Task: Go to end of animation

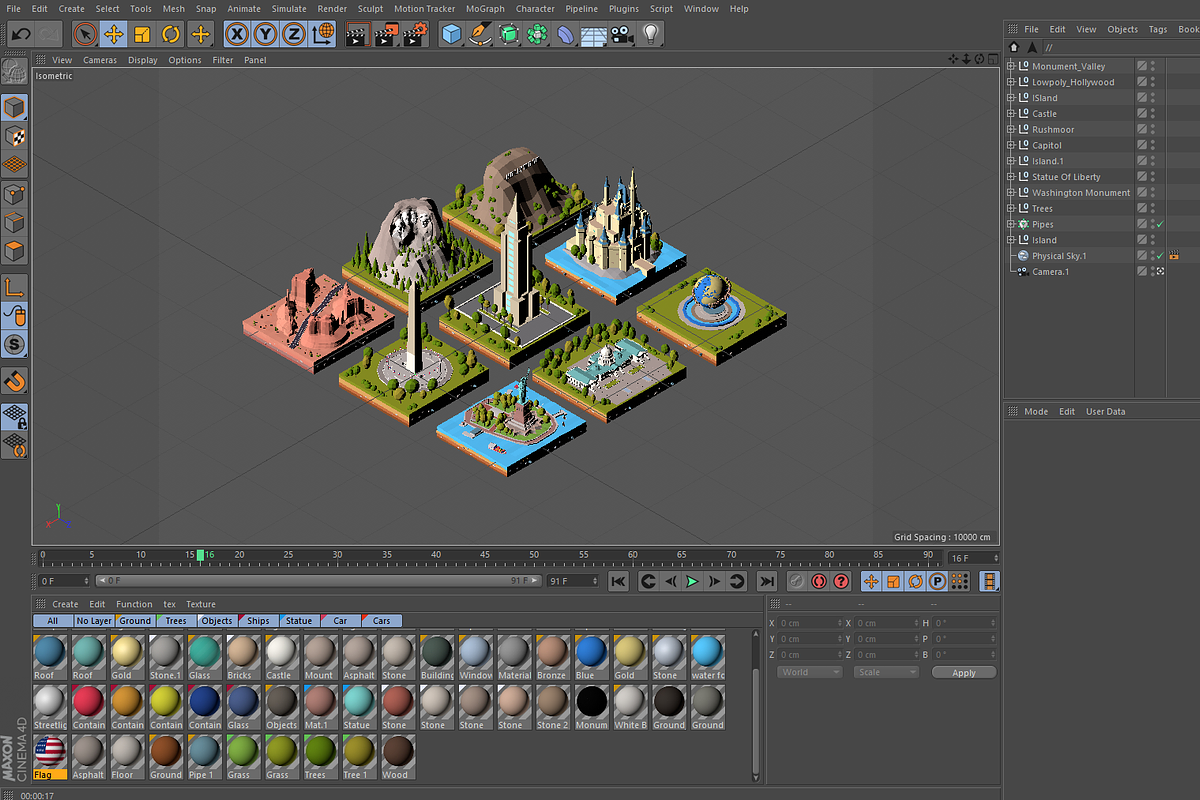Action: [767, 581]
